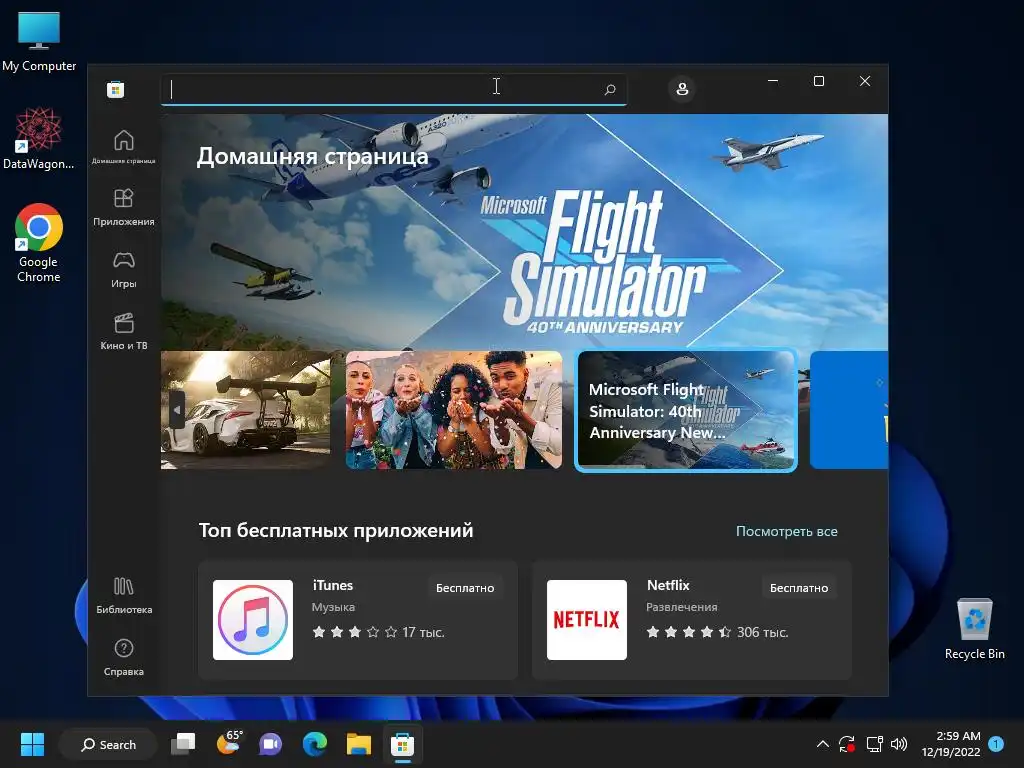This screenshot has height=768, width=1024.
Task: Click the sync update tray icon
Action: pyautogui.click(x=847, y=744)
